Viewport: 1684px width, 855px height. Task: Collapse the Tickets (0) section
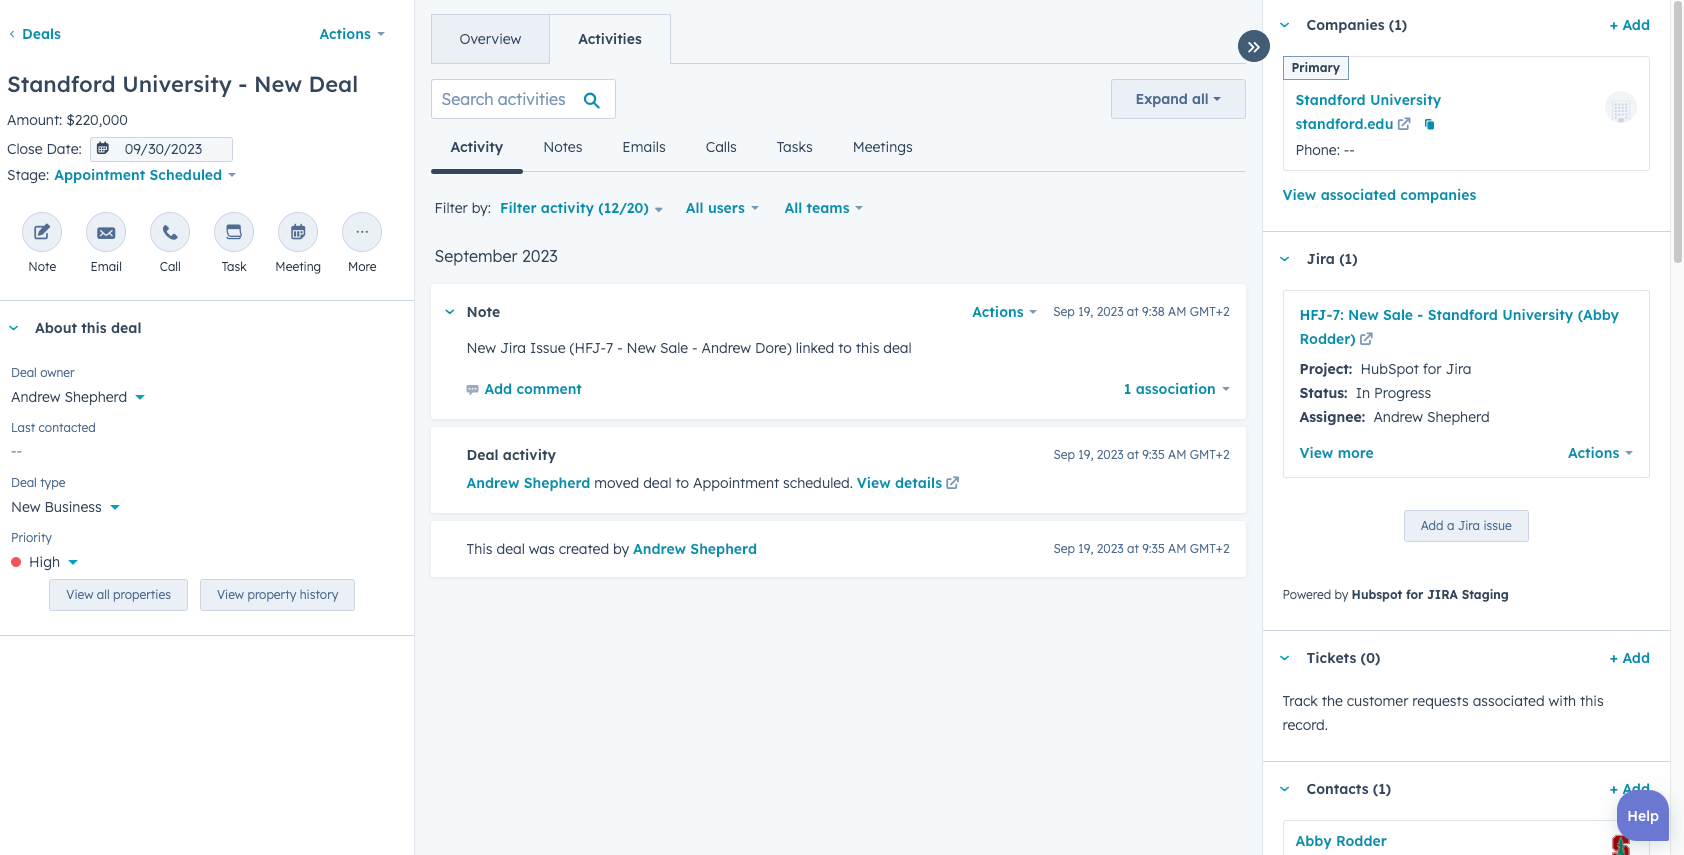[1285, 658]
